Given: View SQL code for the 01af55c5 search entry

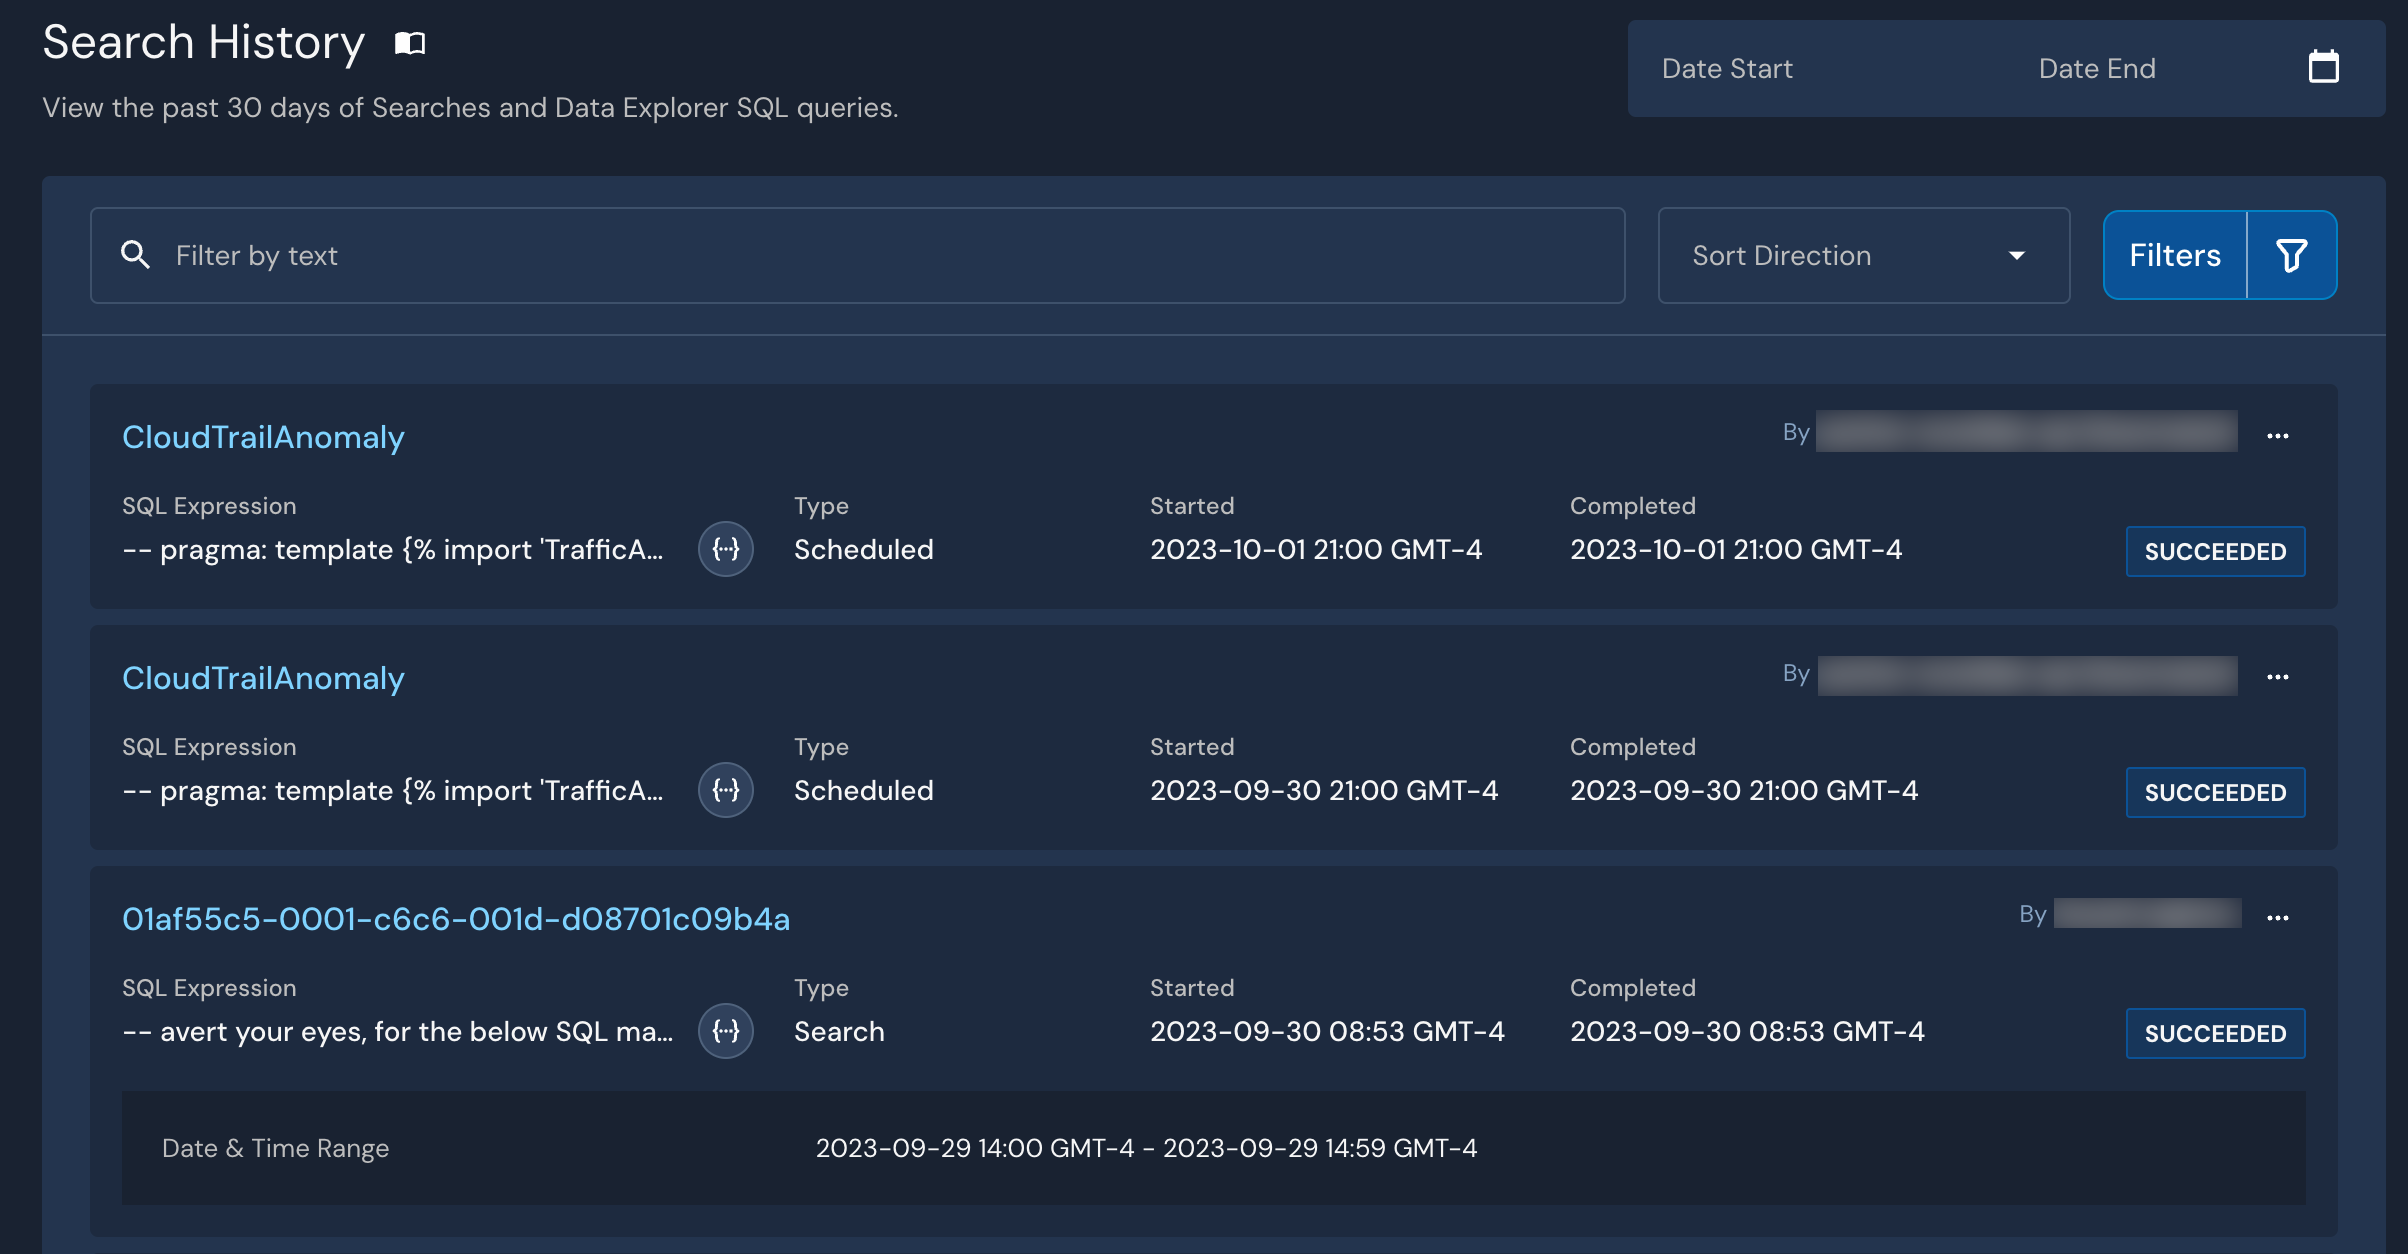Looking at the screenshot, I should (725, 1031).
